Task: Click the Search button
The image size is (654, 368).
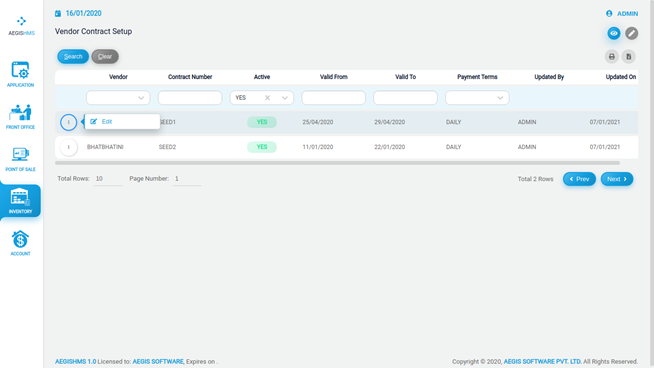Action: pos(73,56)
